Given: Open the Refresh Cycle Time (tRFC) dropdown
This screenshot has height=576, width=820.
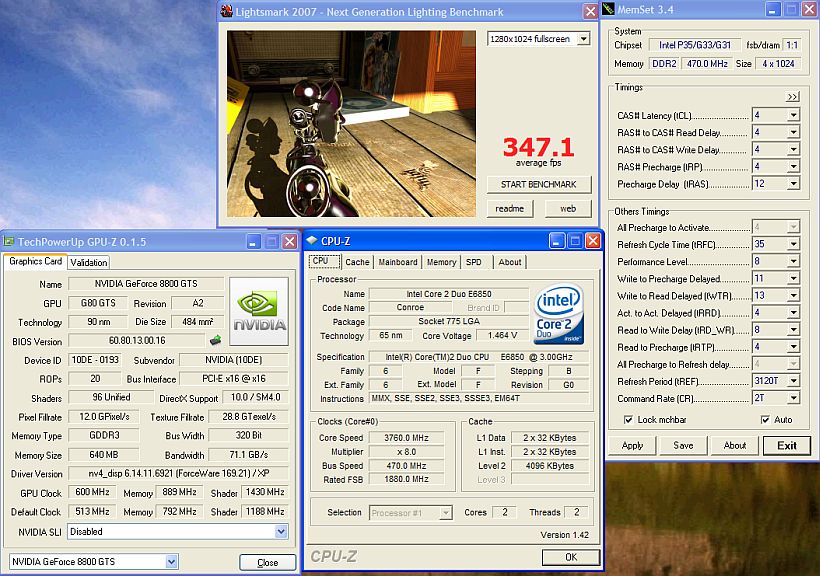Looking at the screenshot, I should click(x=793, y=244).
